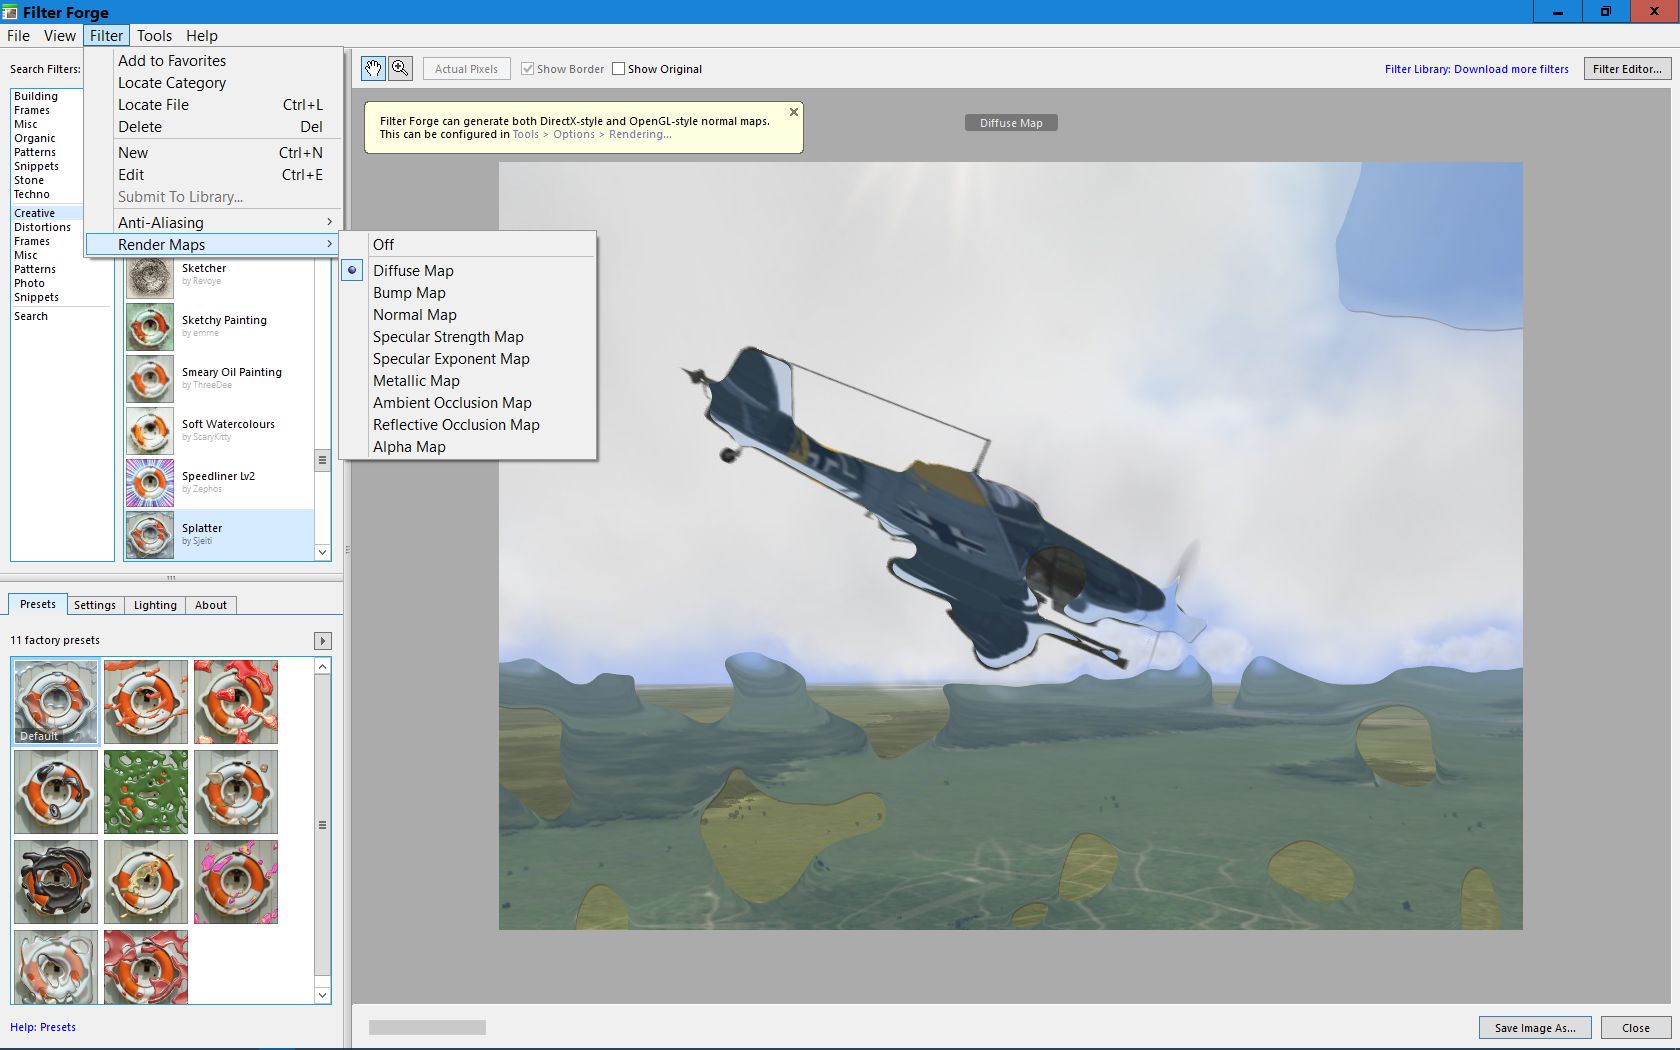The height and width of the screenshot is (1050, 1680).
Task: Expand the Anti-Aliasing submenu
Action: pyautogui.click(x=213, y=223)
